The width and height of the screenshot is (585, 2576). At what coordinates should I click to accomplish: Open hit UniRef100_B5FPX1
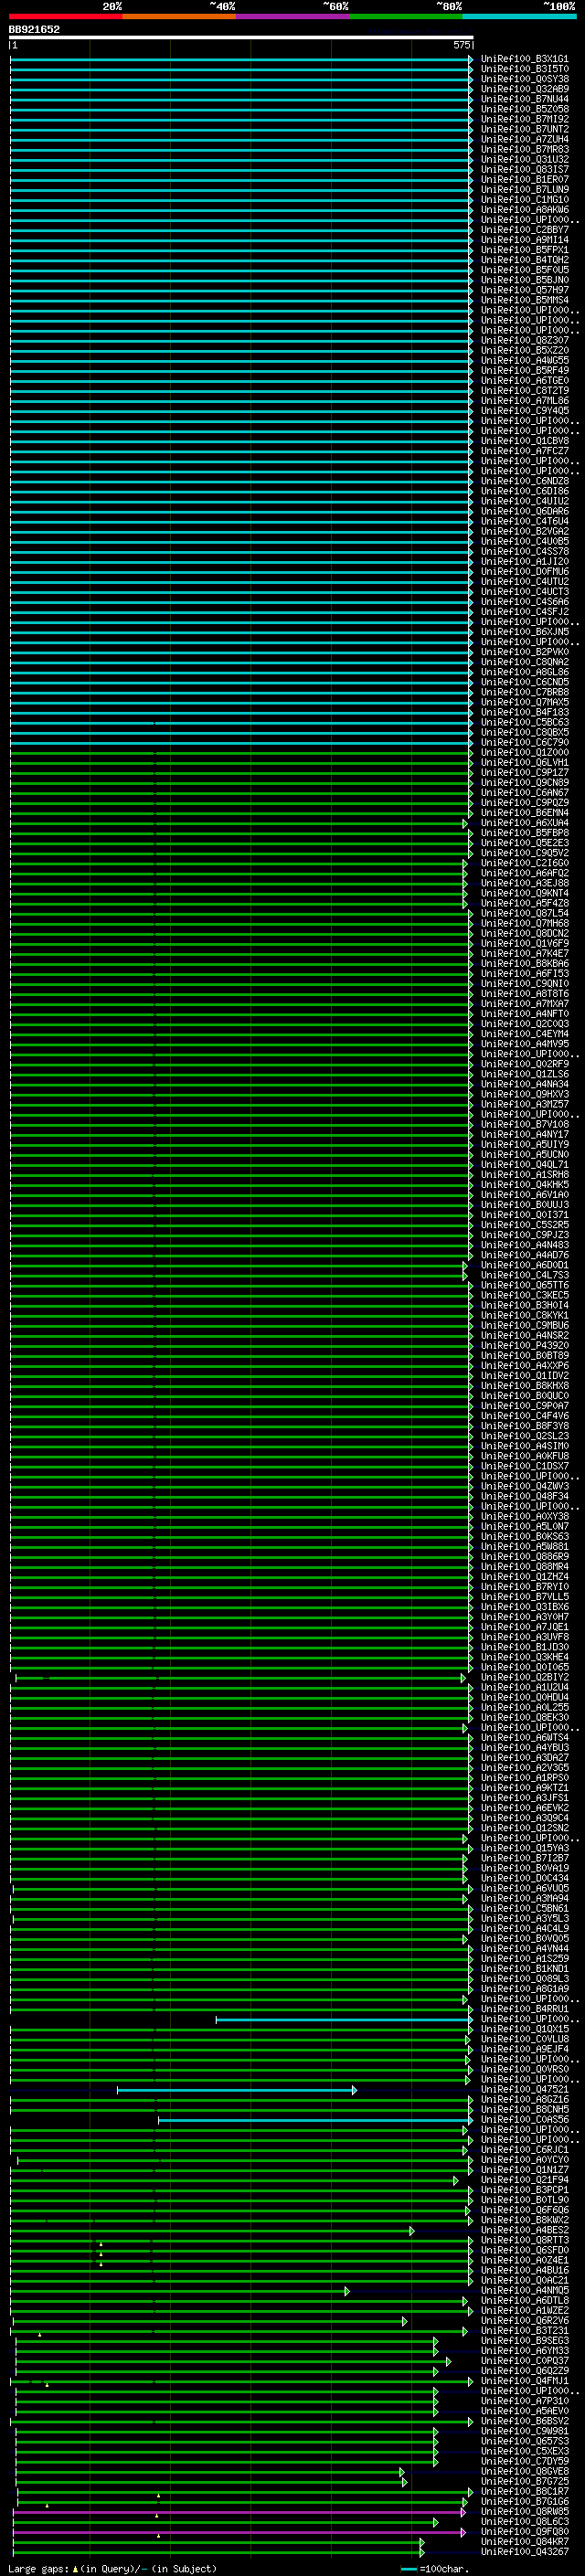(525, 250)
